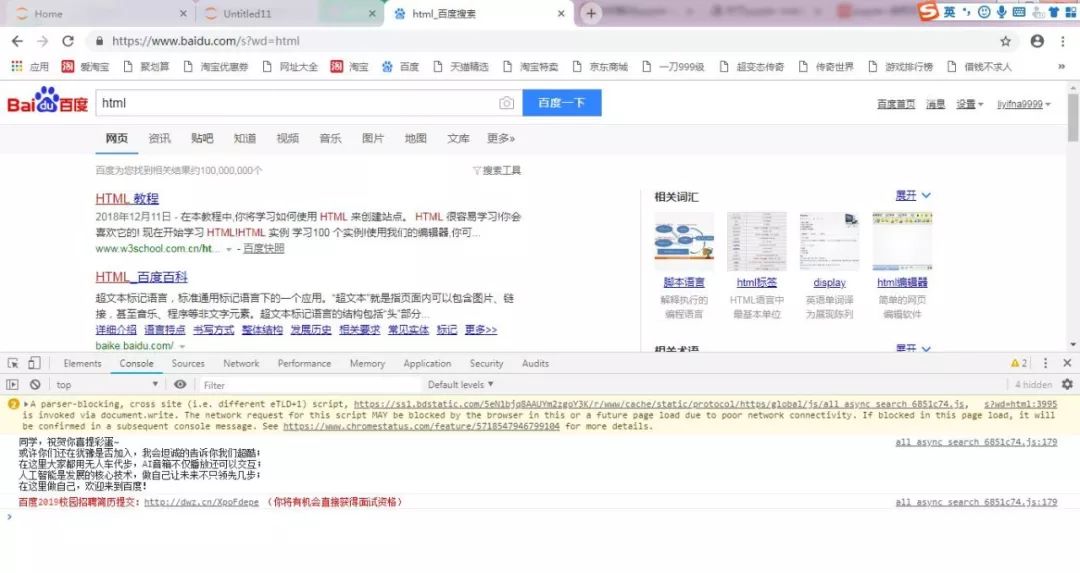
Task: Open the html编辑器 thumbnail image
Action: pos(902,242)
